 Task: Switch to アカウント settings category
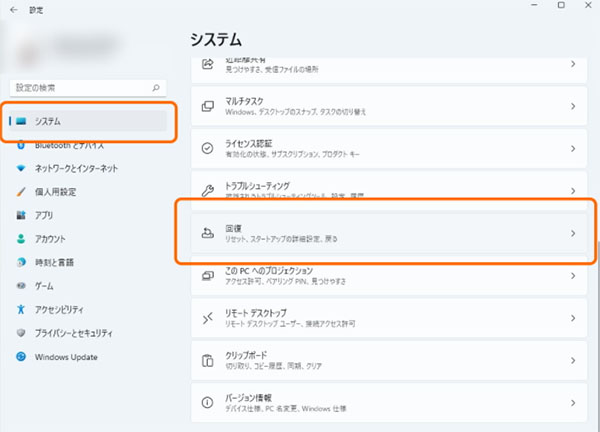pyautogui.click(x=88, y=239)
